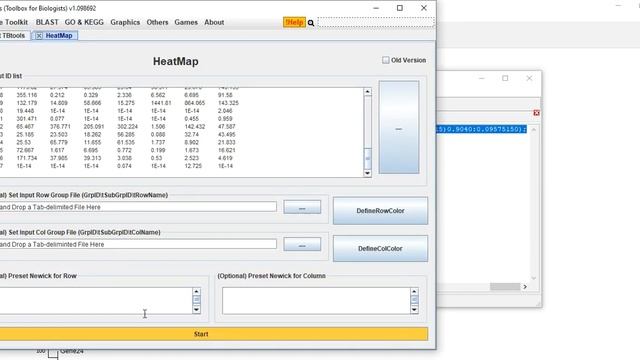Click down arrow of background window vertical scrollbar
Image resolution: width=640 pixels, height=360 pixels.
(533, 278)
